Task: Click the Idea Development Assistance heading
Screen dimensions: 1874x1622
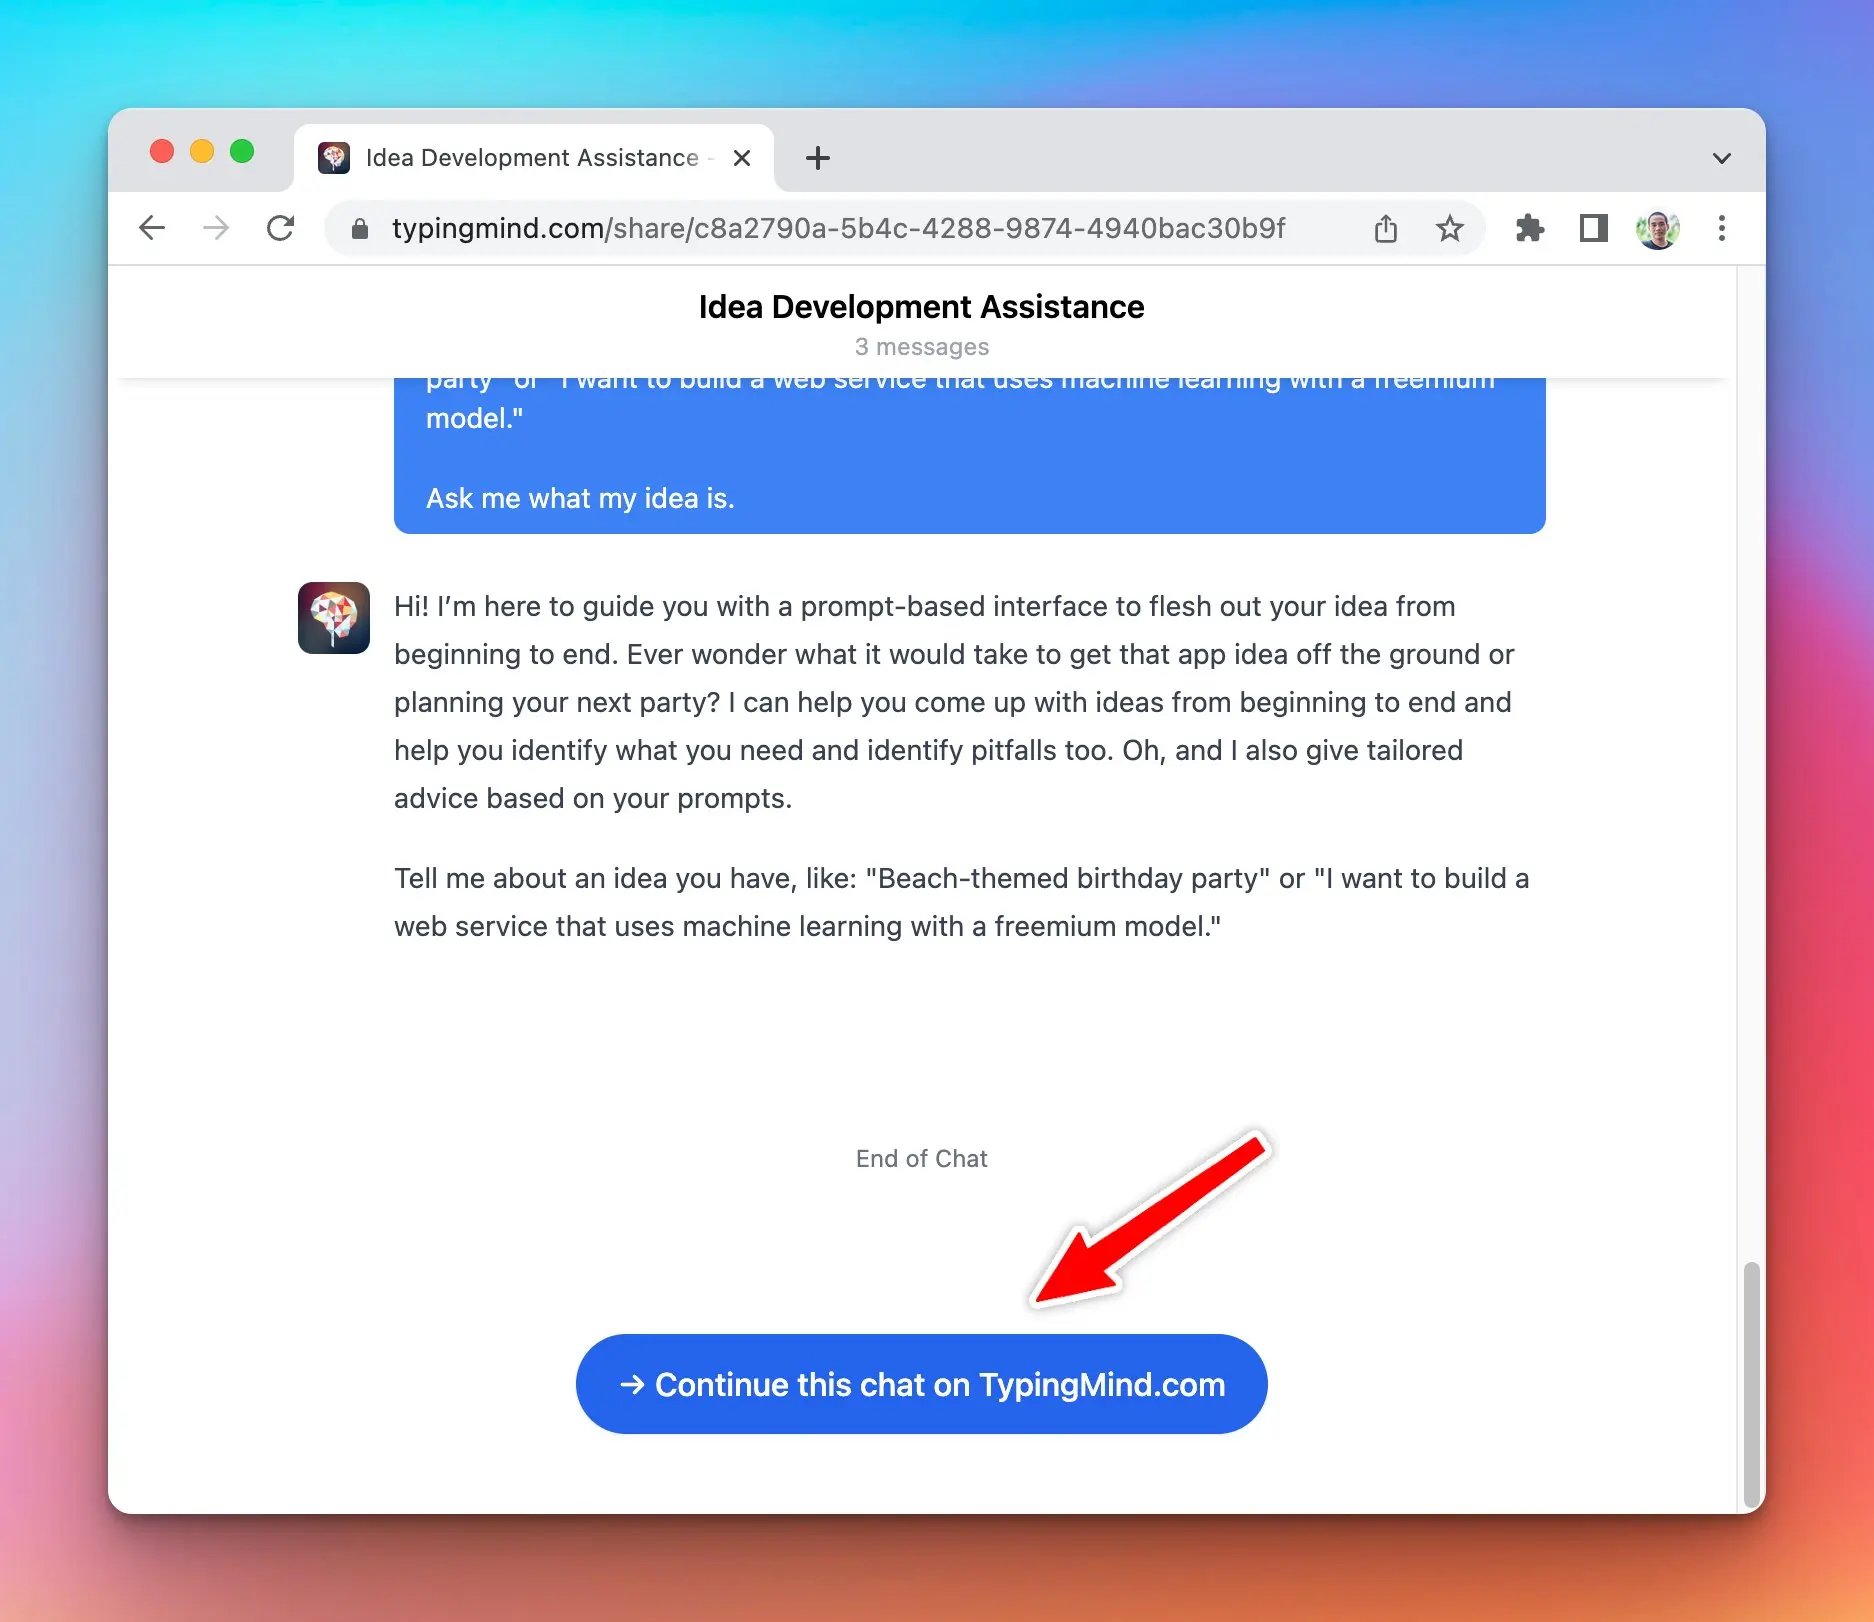Action: tap(922, 307)
